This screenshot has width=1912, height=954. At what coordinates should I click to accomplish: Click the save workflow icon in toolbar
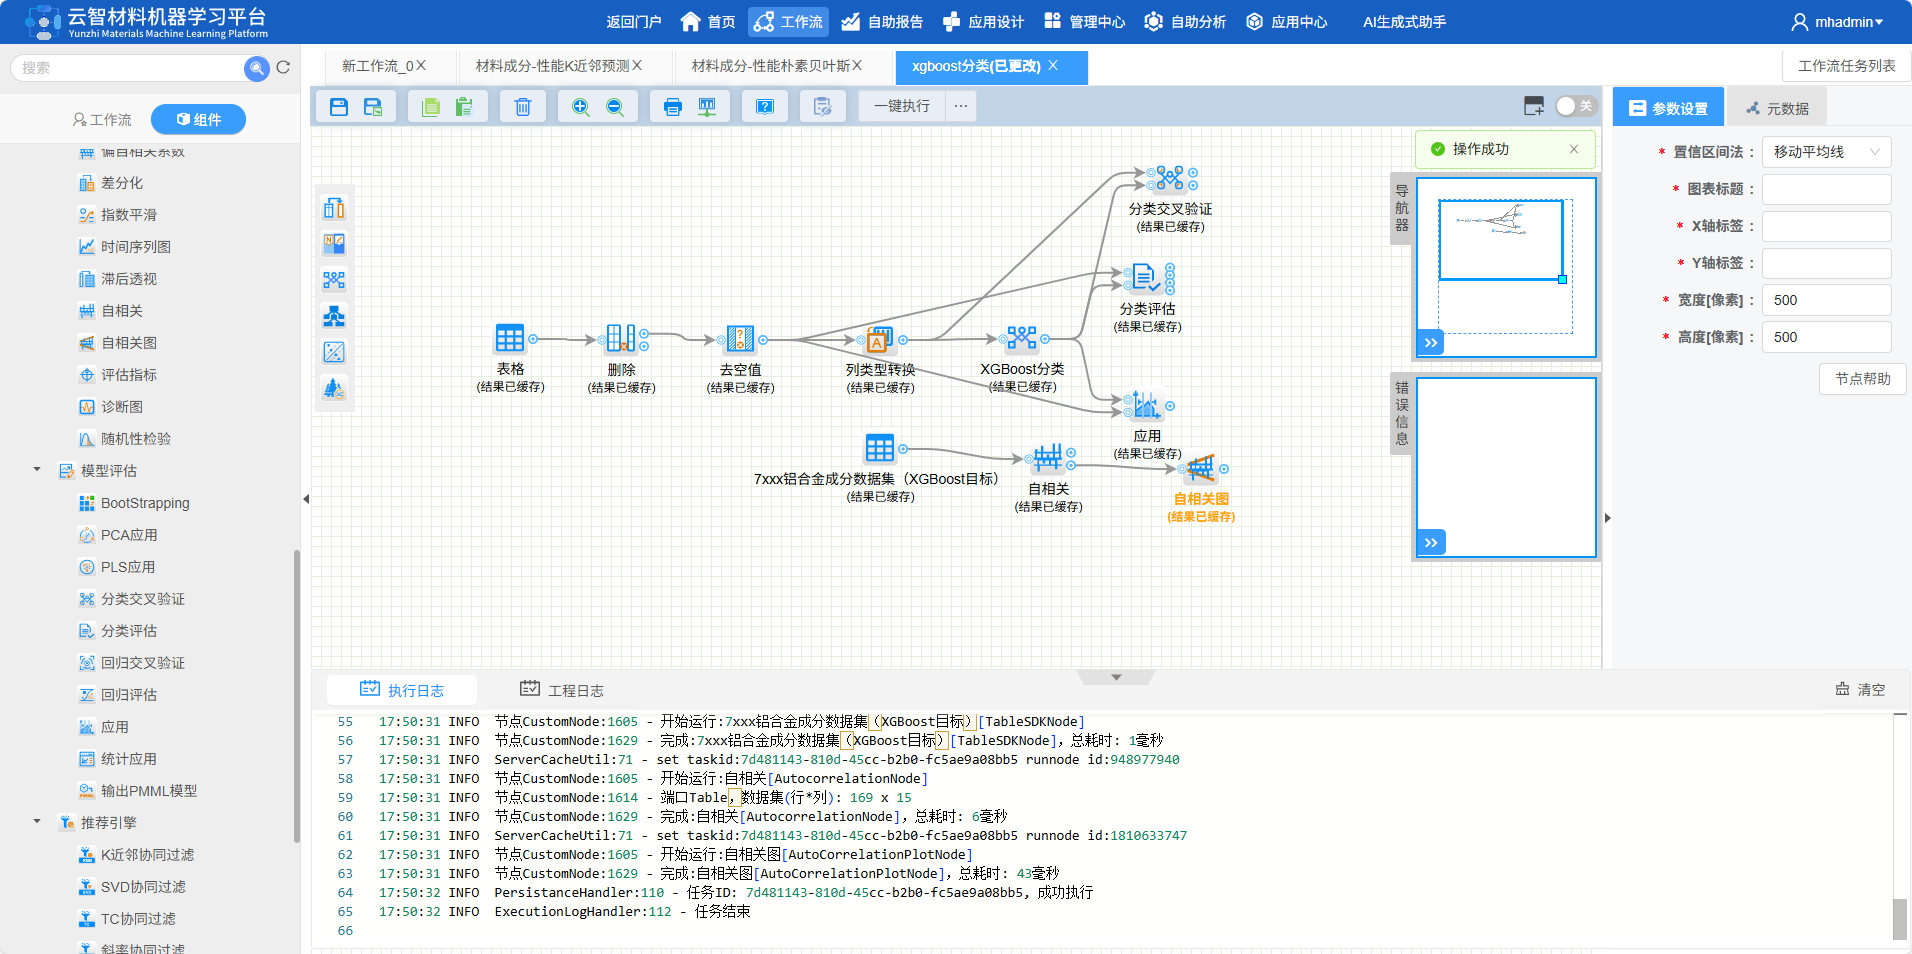(339, 107)
